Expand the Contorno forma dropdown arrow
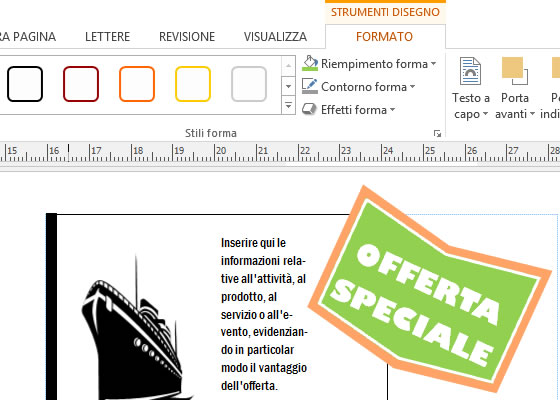Viewport: 560px width, 400px height. 412,87
